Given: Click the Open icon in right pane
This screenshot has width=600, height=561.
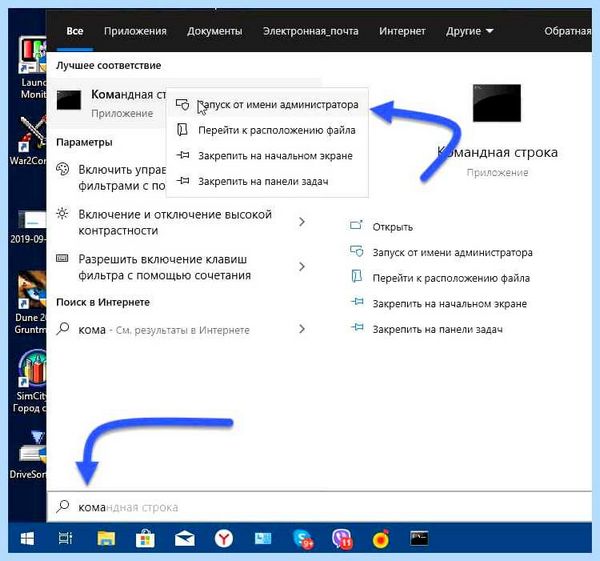Looking at the screenshot, I should coord(356,225).
